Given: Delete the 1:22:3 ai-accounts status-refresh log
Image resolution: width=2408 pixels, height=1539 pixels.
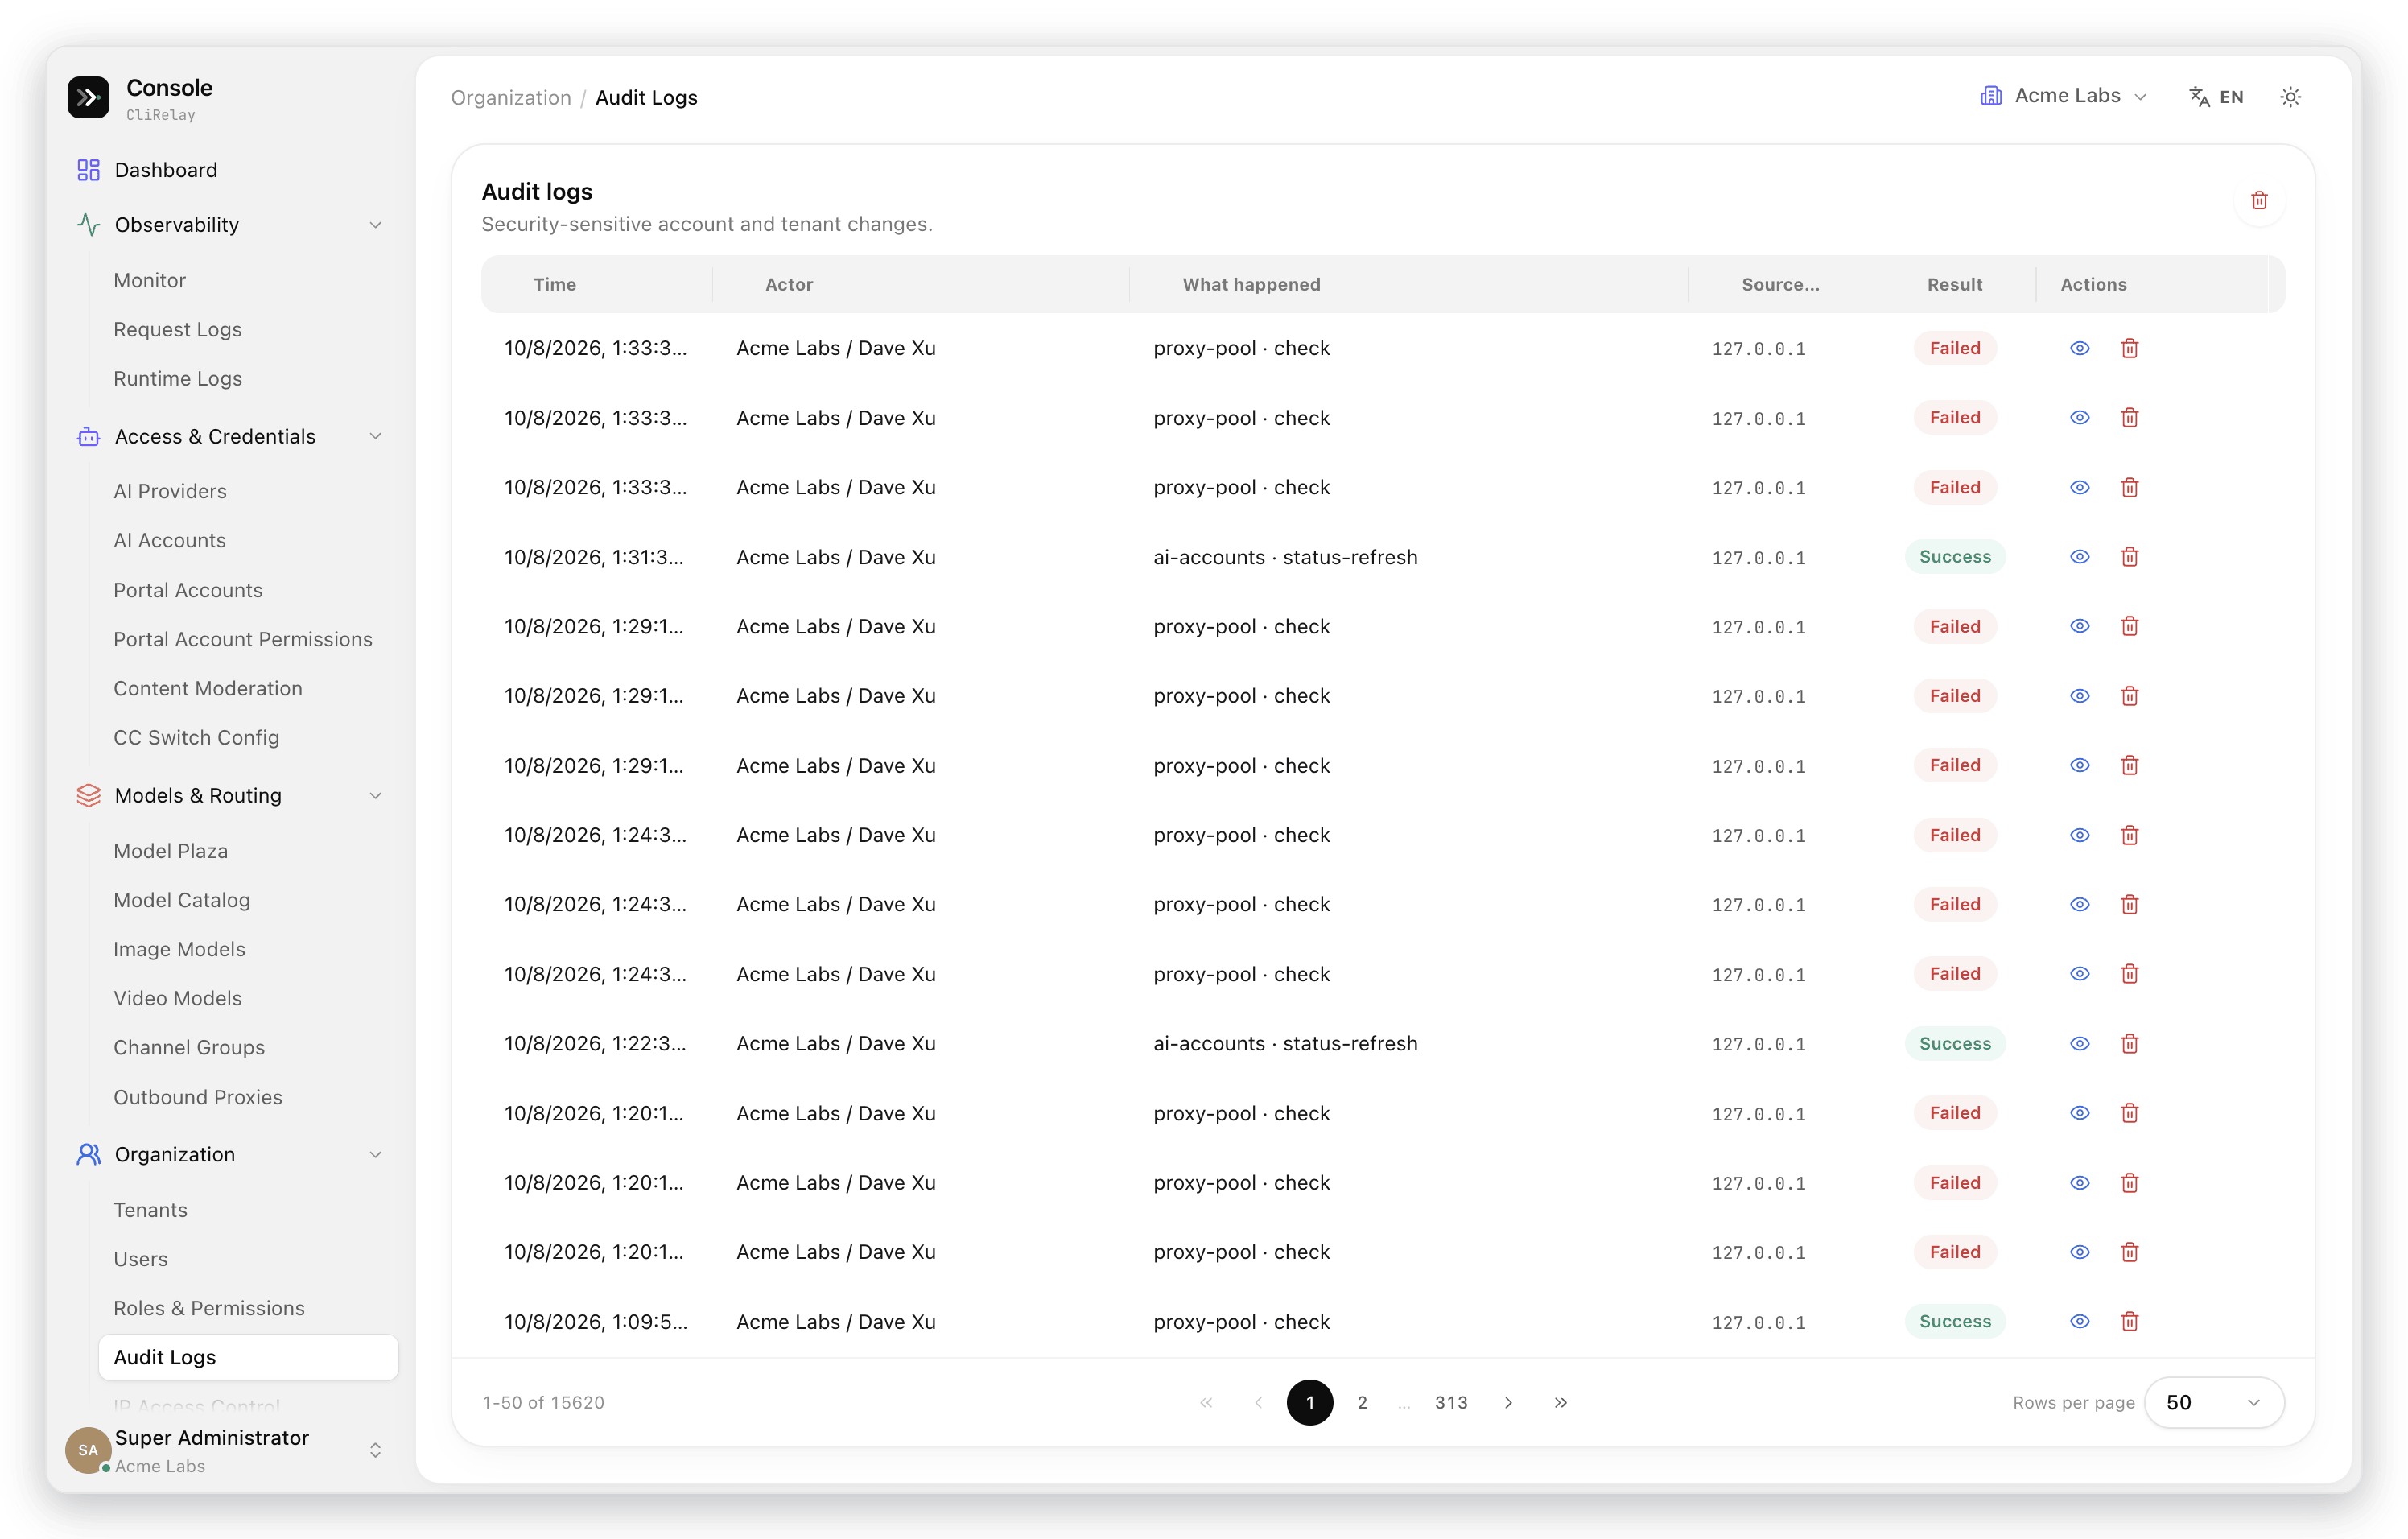Looking at the screenshot, I should [2130, 1043].
